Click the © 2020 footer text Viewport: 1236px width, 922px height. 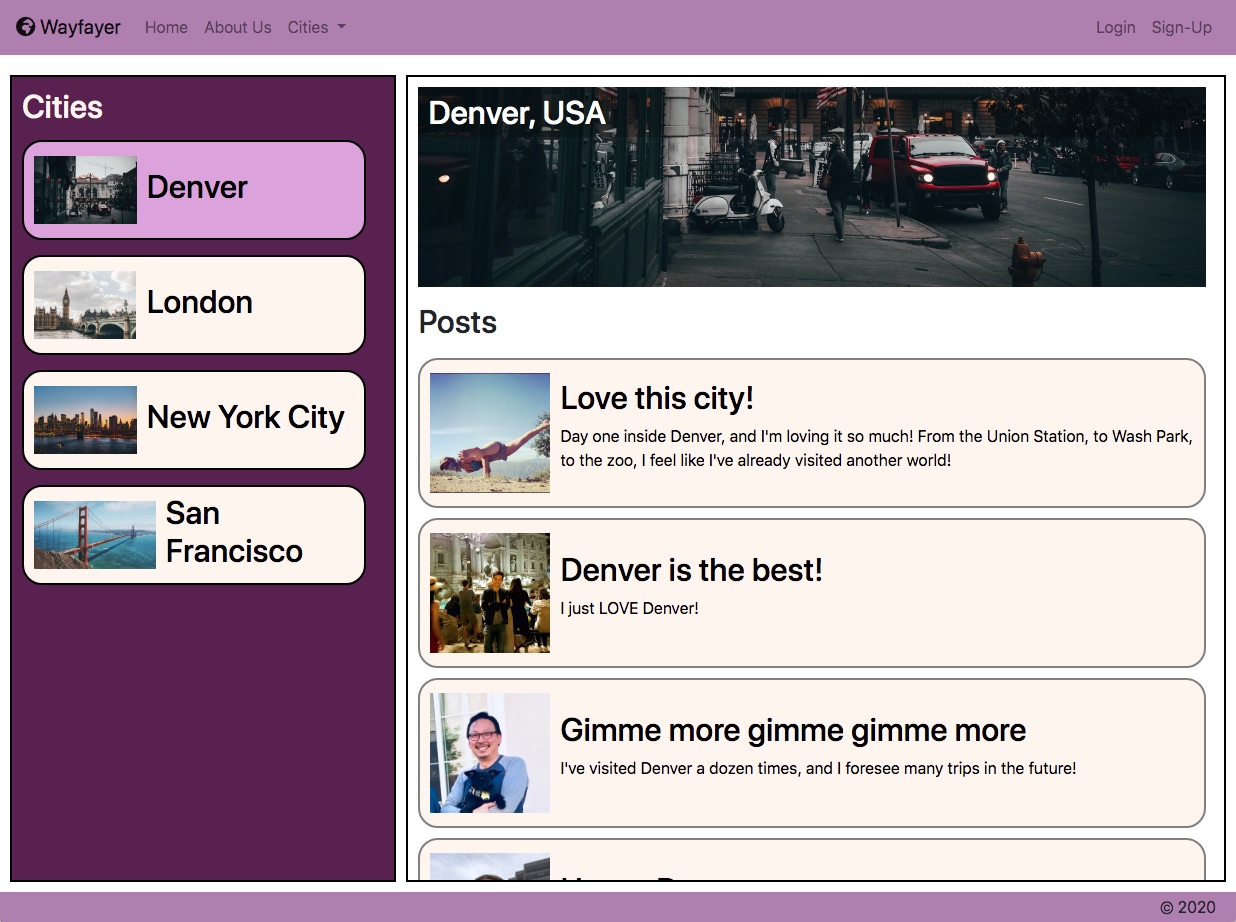(x=1188, y=907)
